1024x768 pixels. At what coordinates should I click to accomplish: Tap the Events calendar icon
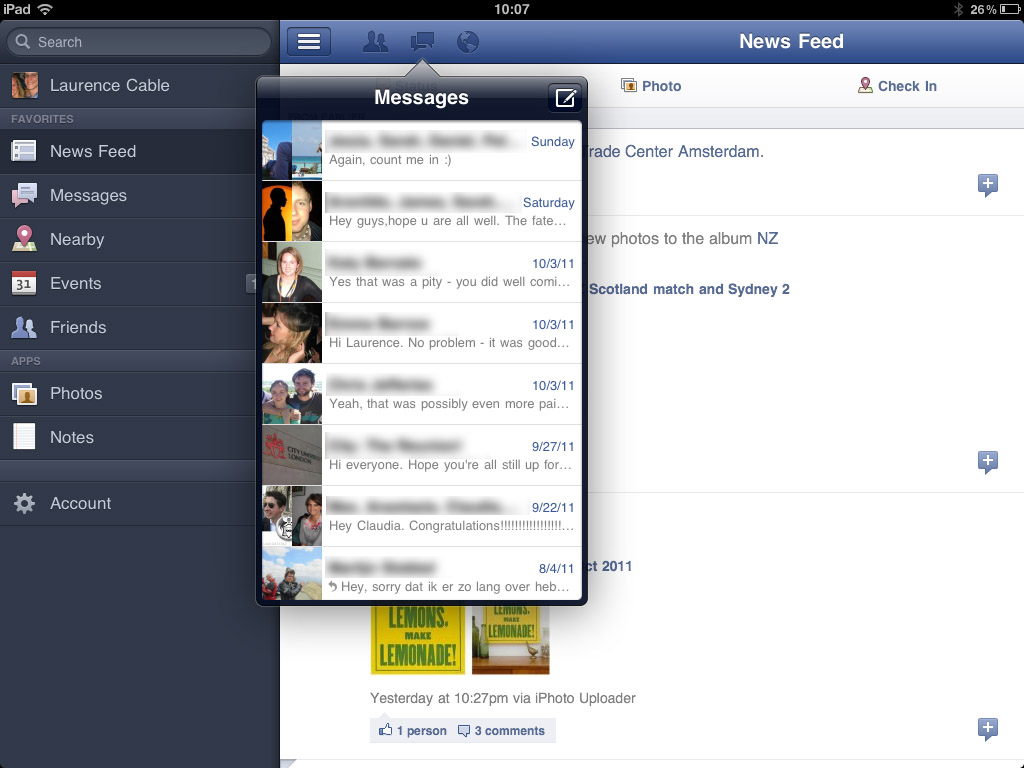coord(24,283)
